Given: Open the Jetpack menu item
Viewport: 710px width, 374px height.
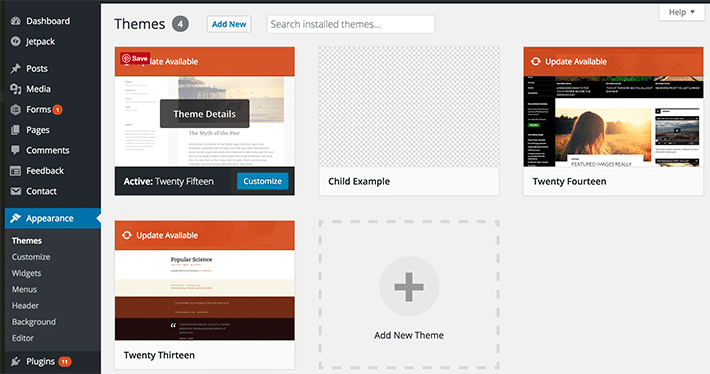Looking at the screenshot, I should (x=40, y=42).
